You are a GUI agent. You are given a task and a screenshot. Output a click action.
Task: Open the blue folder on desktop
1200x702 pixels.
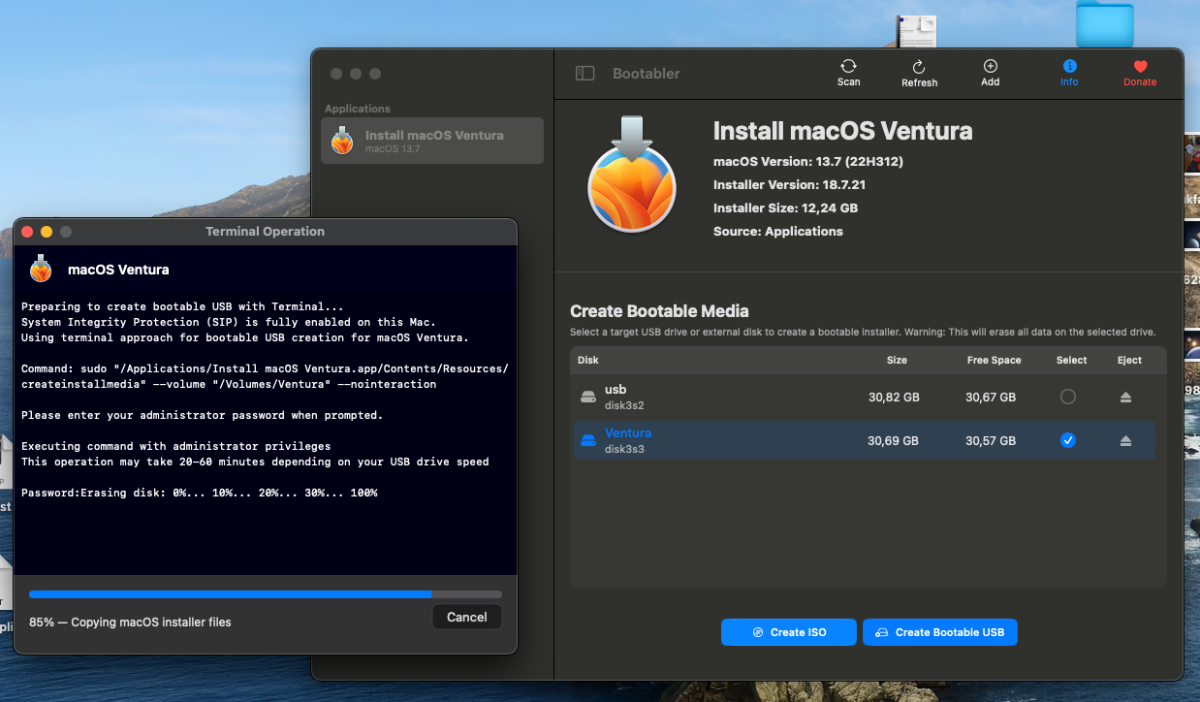[1104, 23]
